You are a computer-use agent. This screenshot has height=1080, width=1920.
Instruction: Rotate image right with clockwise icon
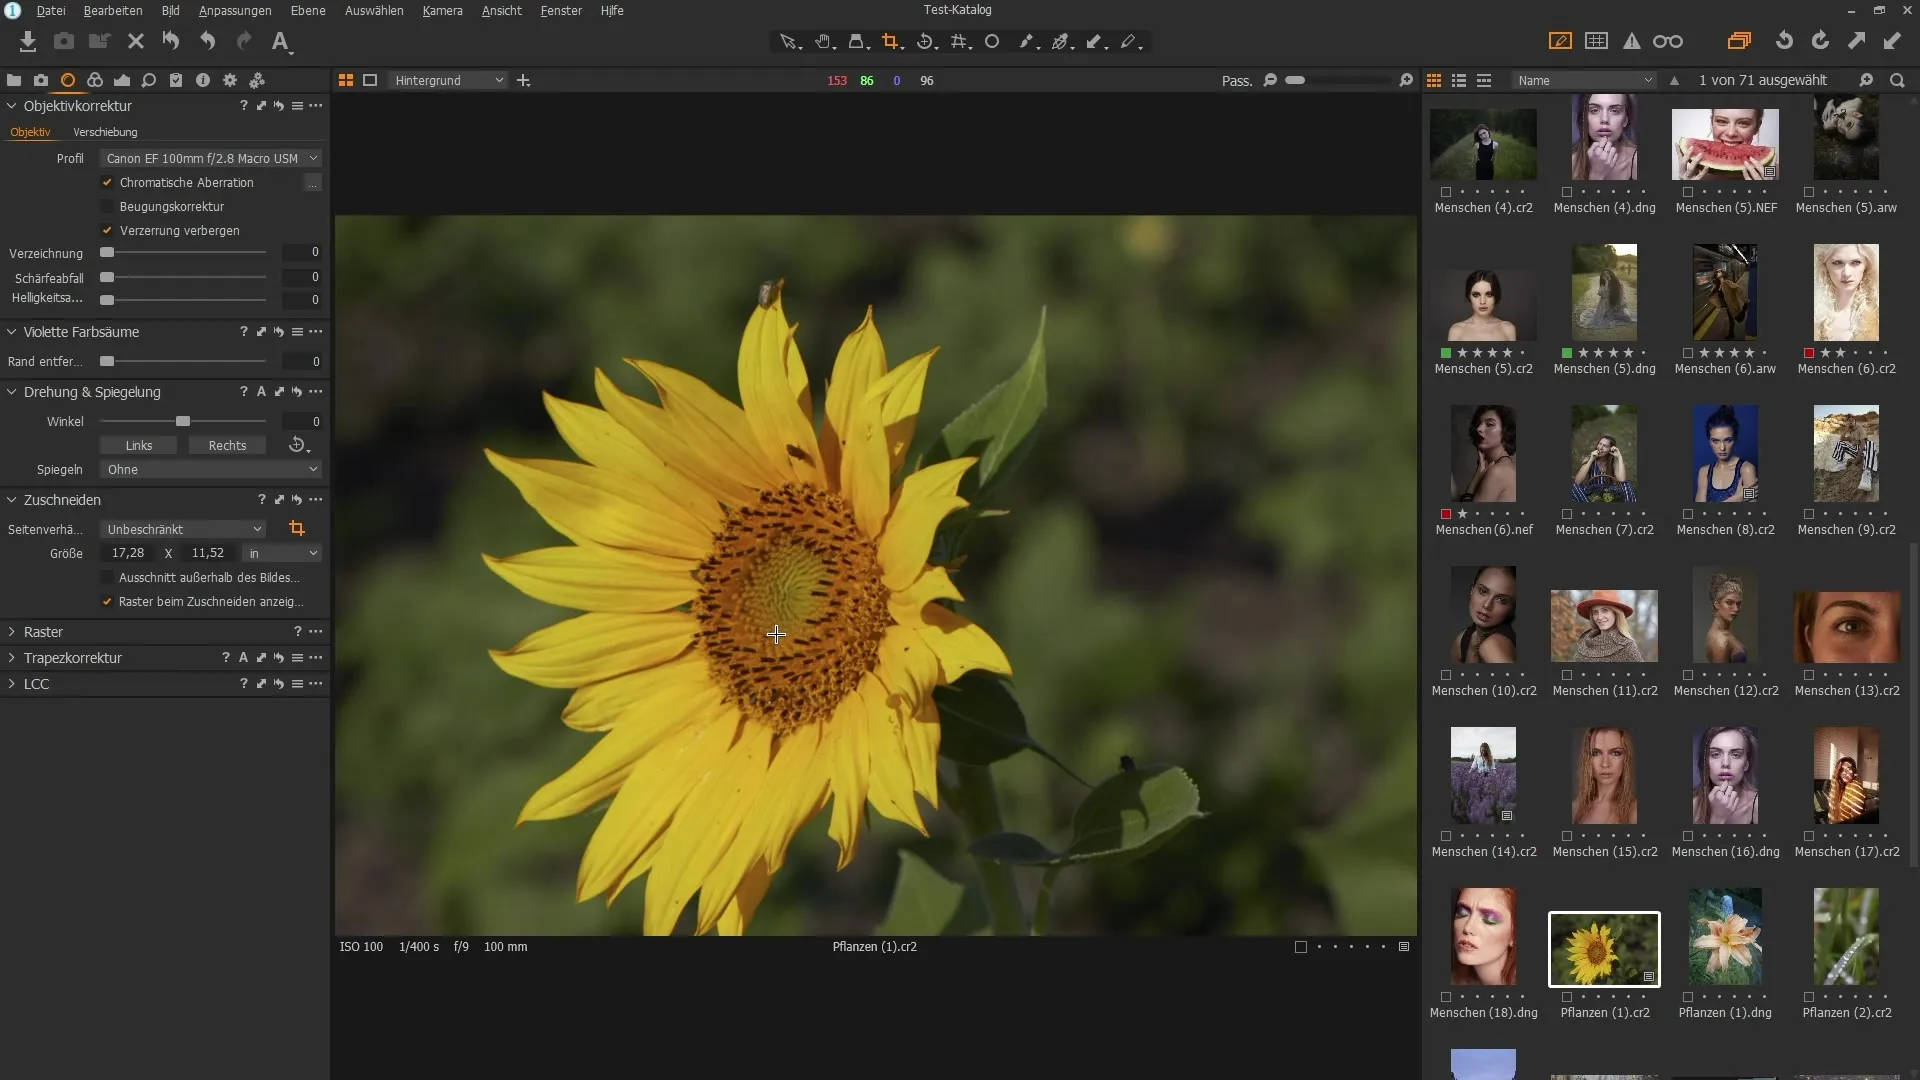click(1820, 41)
